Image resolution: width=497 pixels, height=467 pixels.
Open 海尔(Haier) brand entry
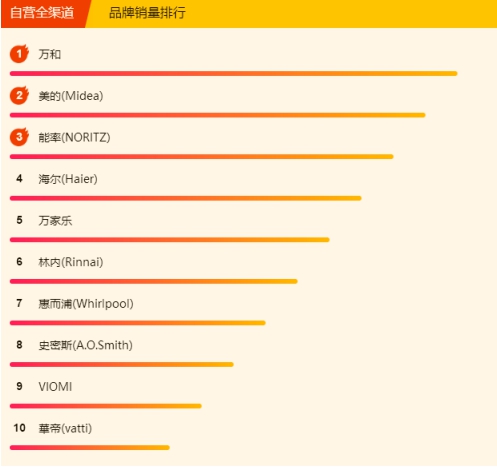pos(68,179)
